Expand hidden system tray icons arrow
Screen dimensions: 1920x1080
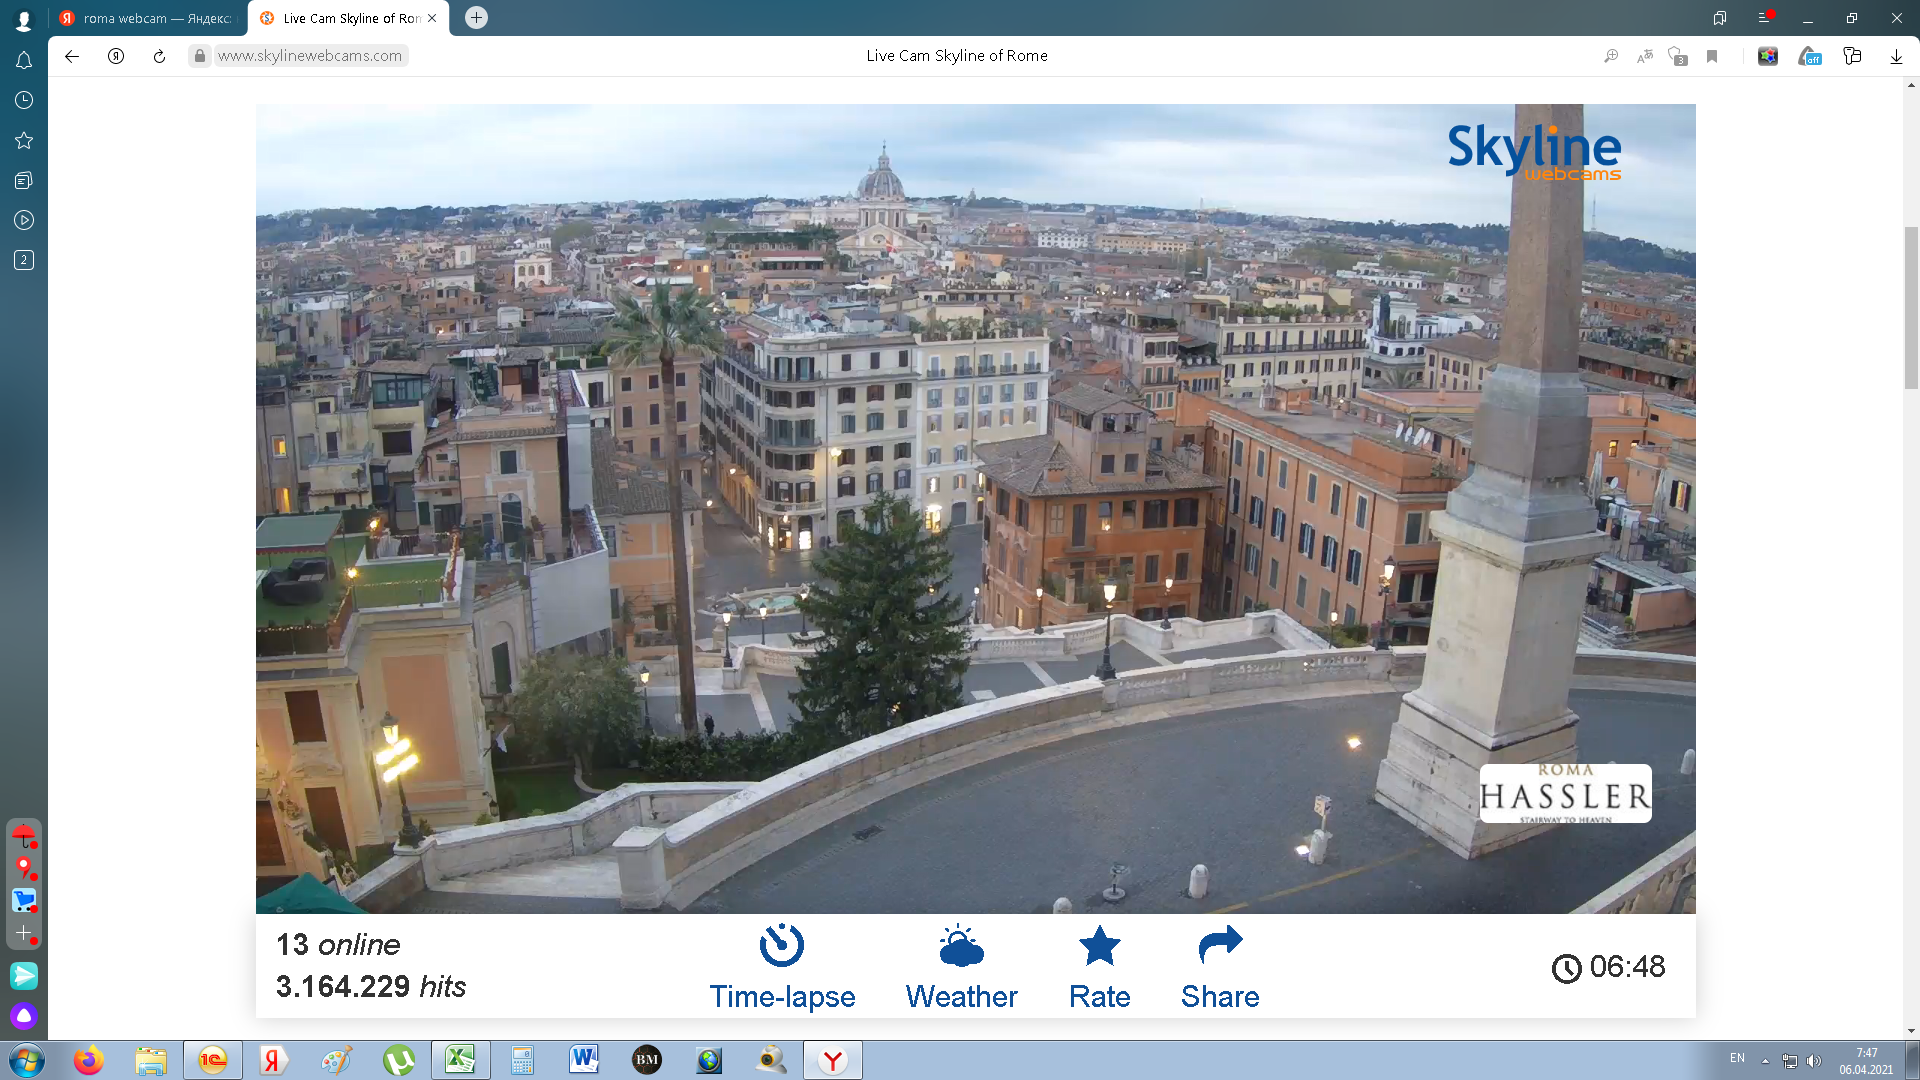tap(1765, 1061)
